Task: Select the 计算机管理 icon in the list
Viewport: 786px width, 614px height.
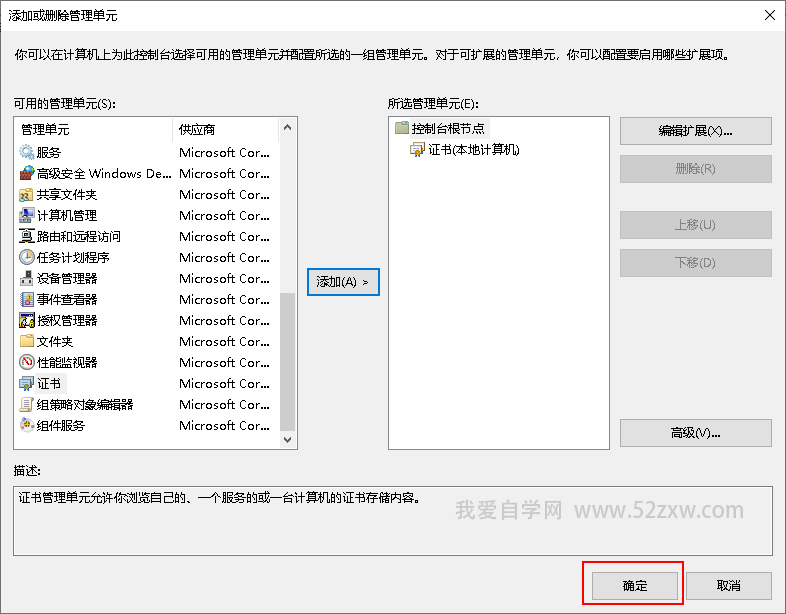Action: pyautogui.click(x=27, y=216)
